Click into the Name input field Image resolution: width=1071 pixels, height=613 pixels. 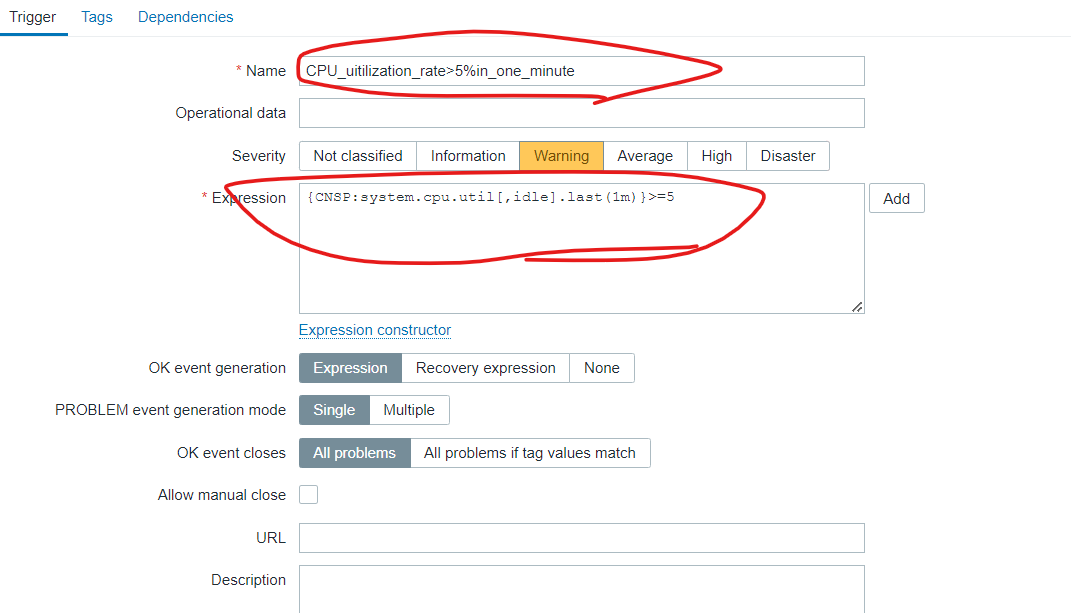(582, 71)
